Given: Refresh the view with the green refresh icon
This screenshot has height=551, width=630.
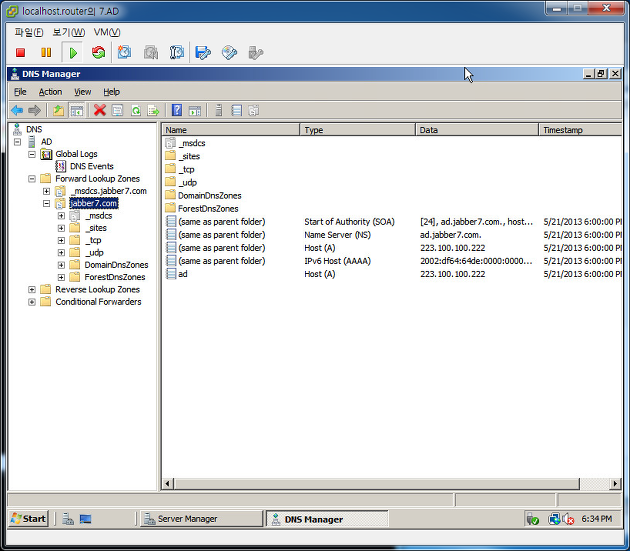Looking at the screenshot, I should point(136,110).
